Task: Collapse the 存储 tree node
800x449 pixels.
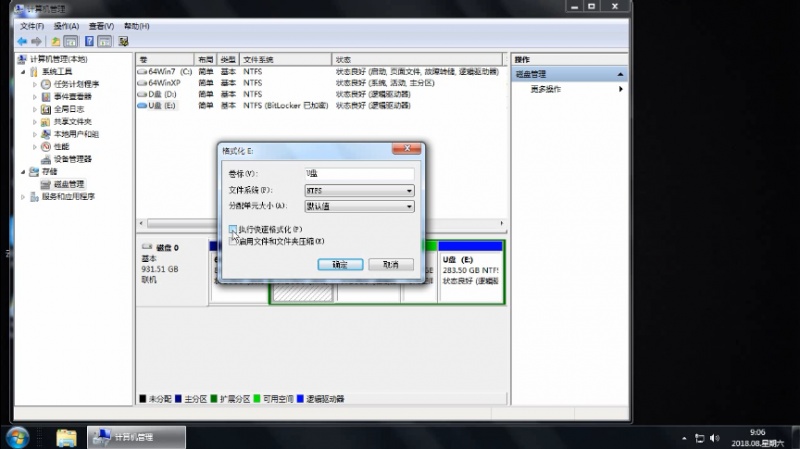Action: [x=23, y=172]
